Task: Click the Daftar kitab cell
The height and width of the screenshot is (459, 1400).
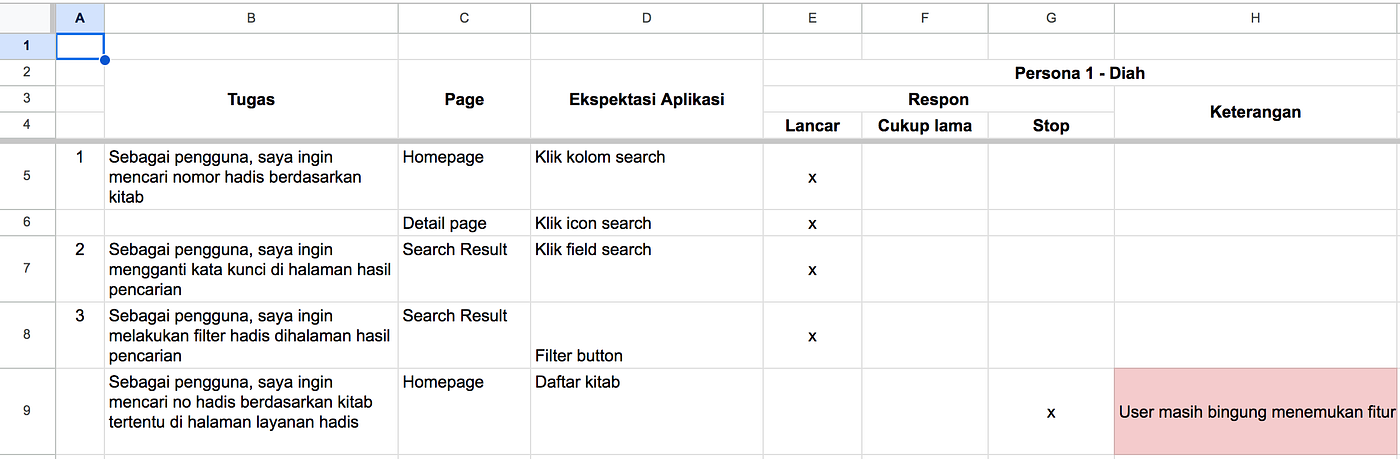Action: pyautogui.click(x=647, y=411)
